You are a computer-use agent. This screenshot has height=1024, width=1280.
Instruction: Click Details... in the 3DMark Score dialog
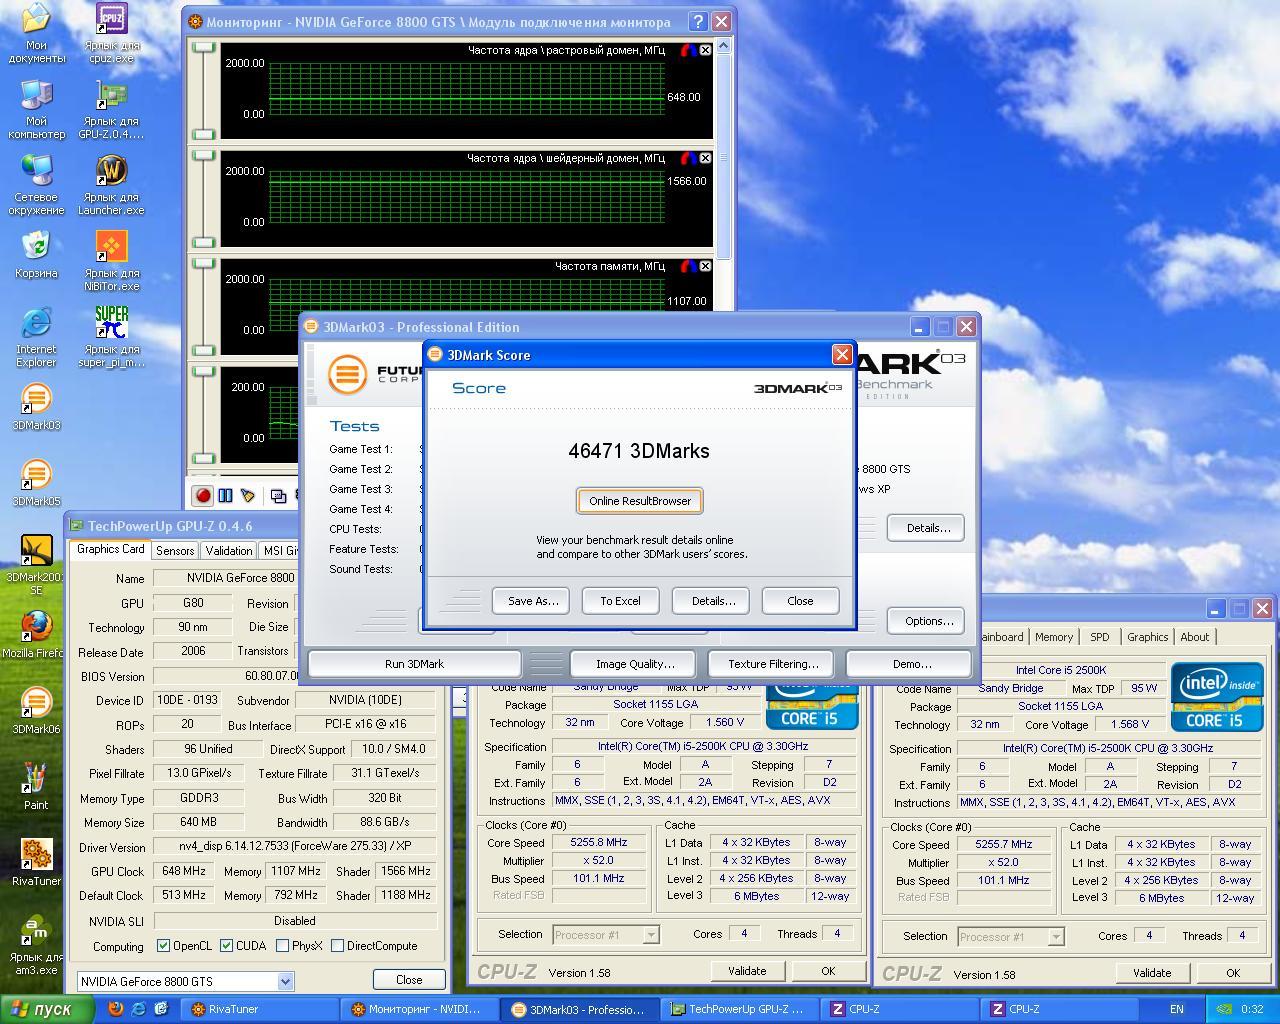point(712,601)
